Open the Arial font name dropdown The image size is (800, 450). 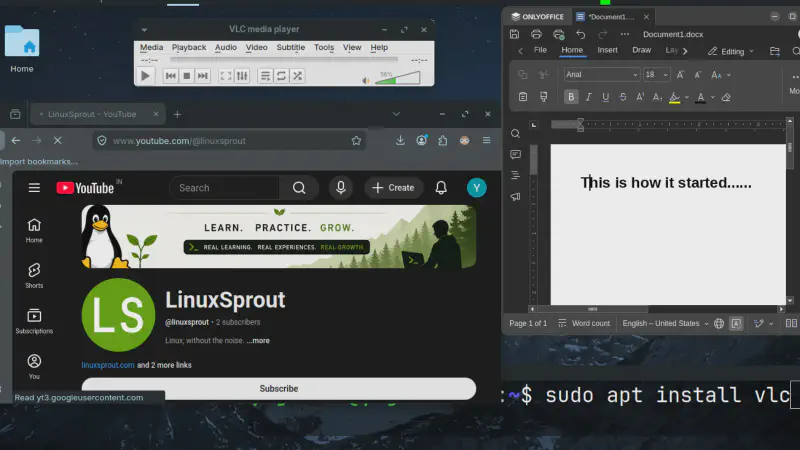tap(635, 75)
